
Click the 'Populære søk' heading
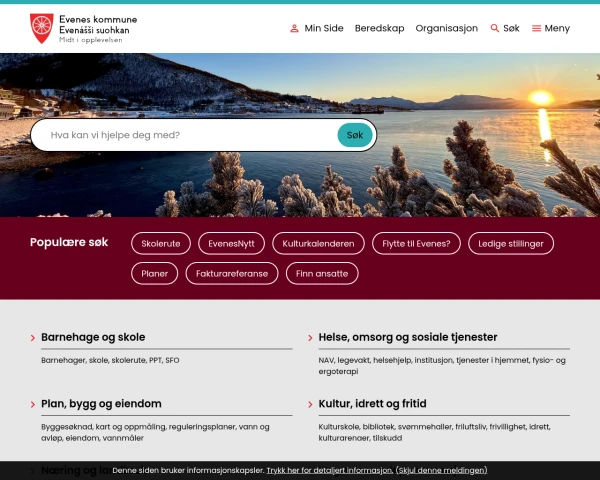tap(69, 243)
